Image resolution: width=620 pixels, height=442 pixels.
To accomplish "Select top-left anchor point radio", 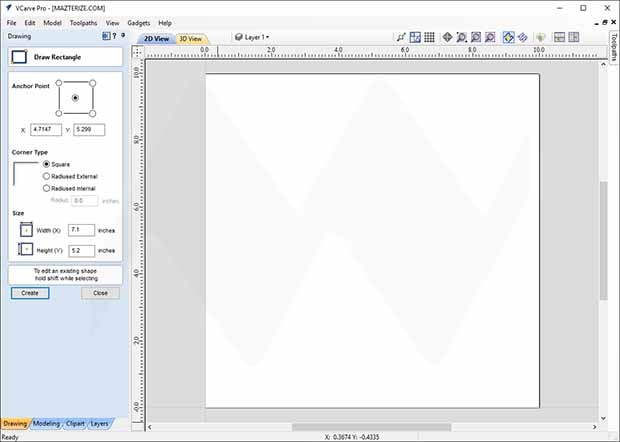I will click(x=58, y=83).
